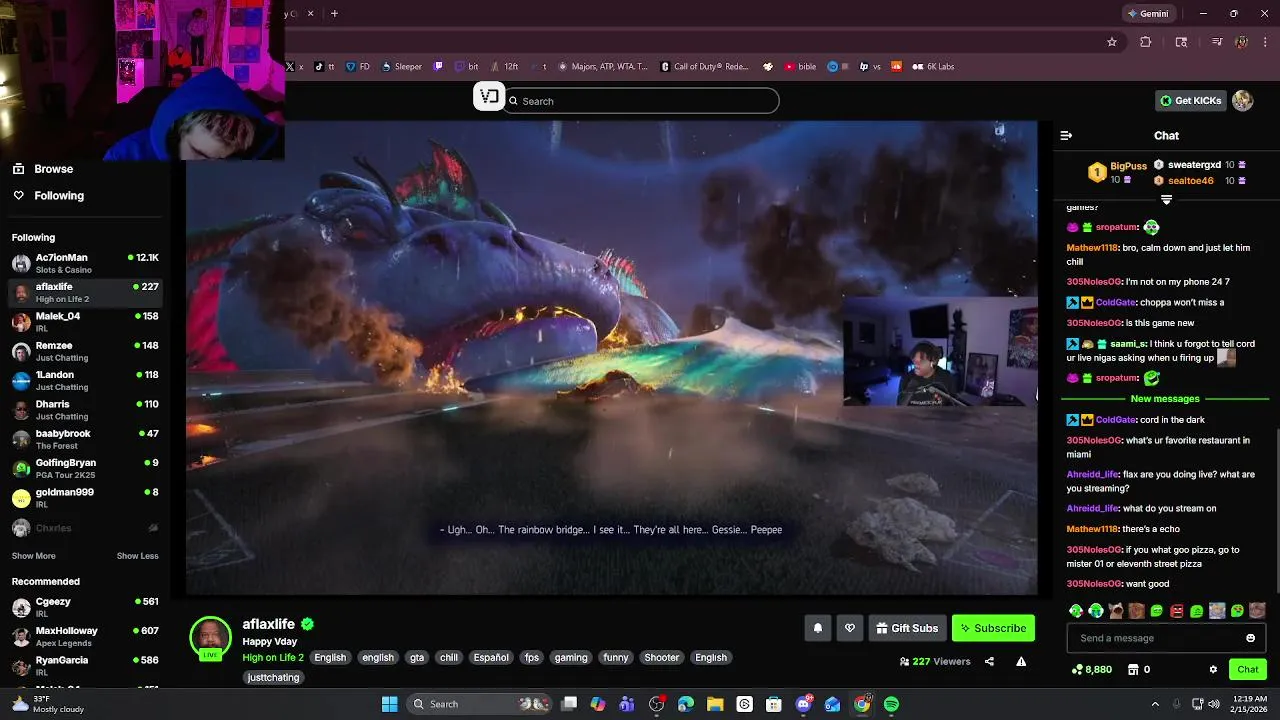Screen dimensions: 1280x720
Task: Click the Kick logo icon beside search
Action: tap(489, 97)
